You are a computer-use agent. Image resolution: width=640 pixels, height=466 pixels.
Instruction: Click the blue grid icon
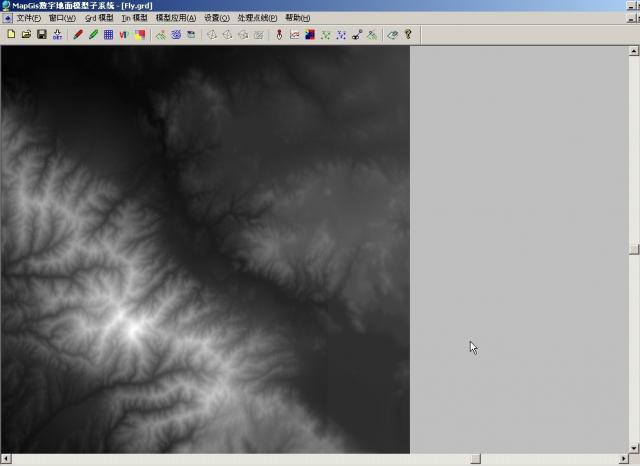point(108,34)
